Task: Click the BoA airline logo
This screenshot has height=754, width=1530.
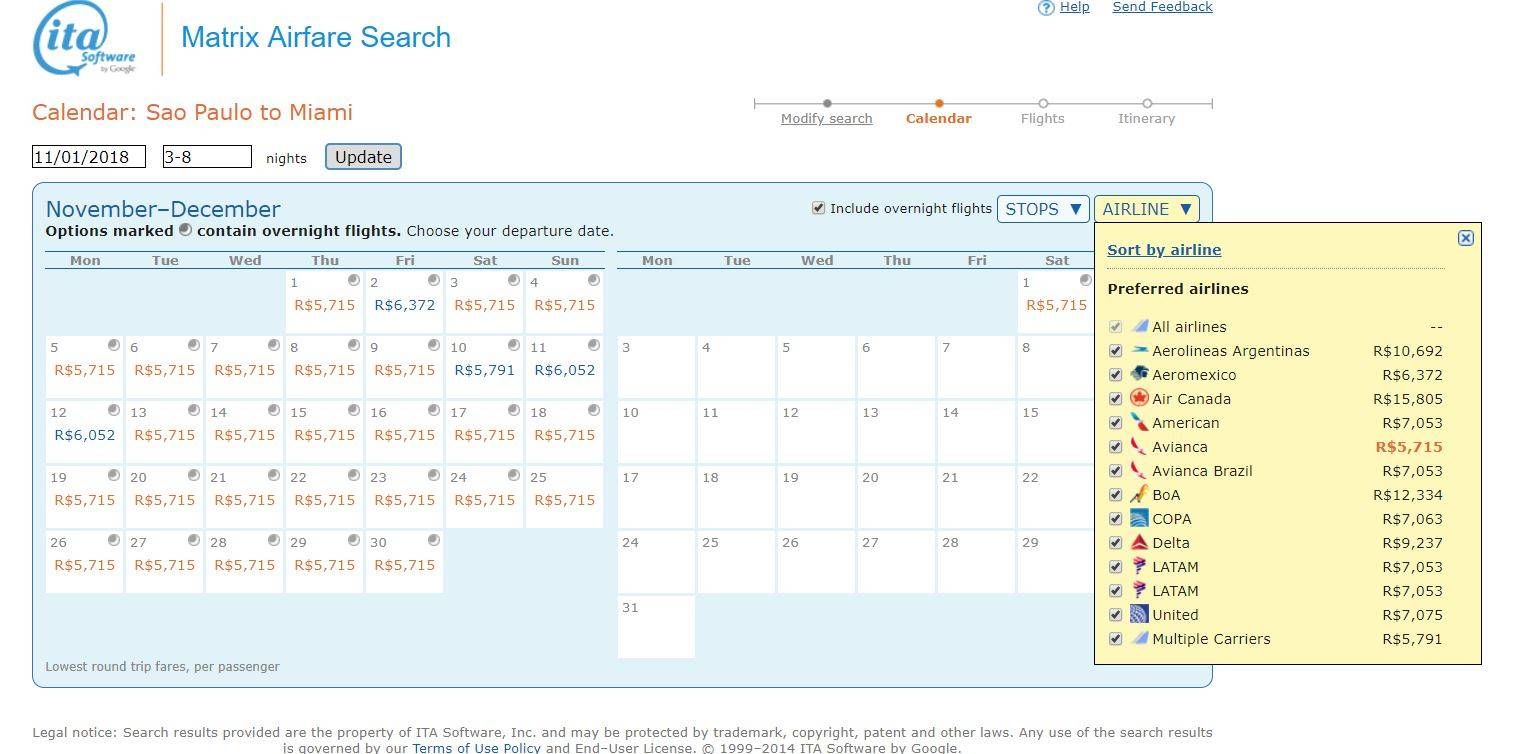Action: pos(1139,495)
